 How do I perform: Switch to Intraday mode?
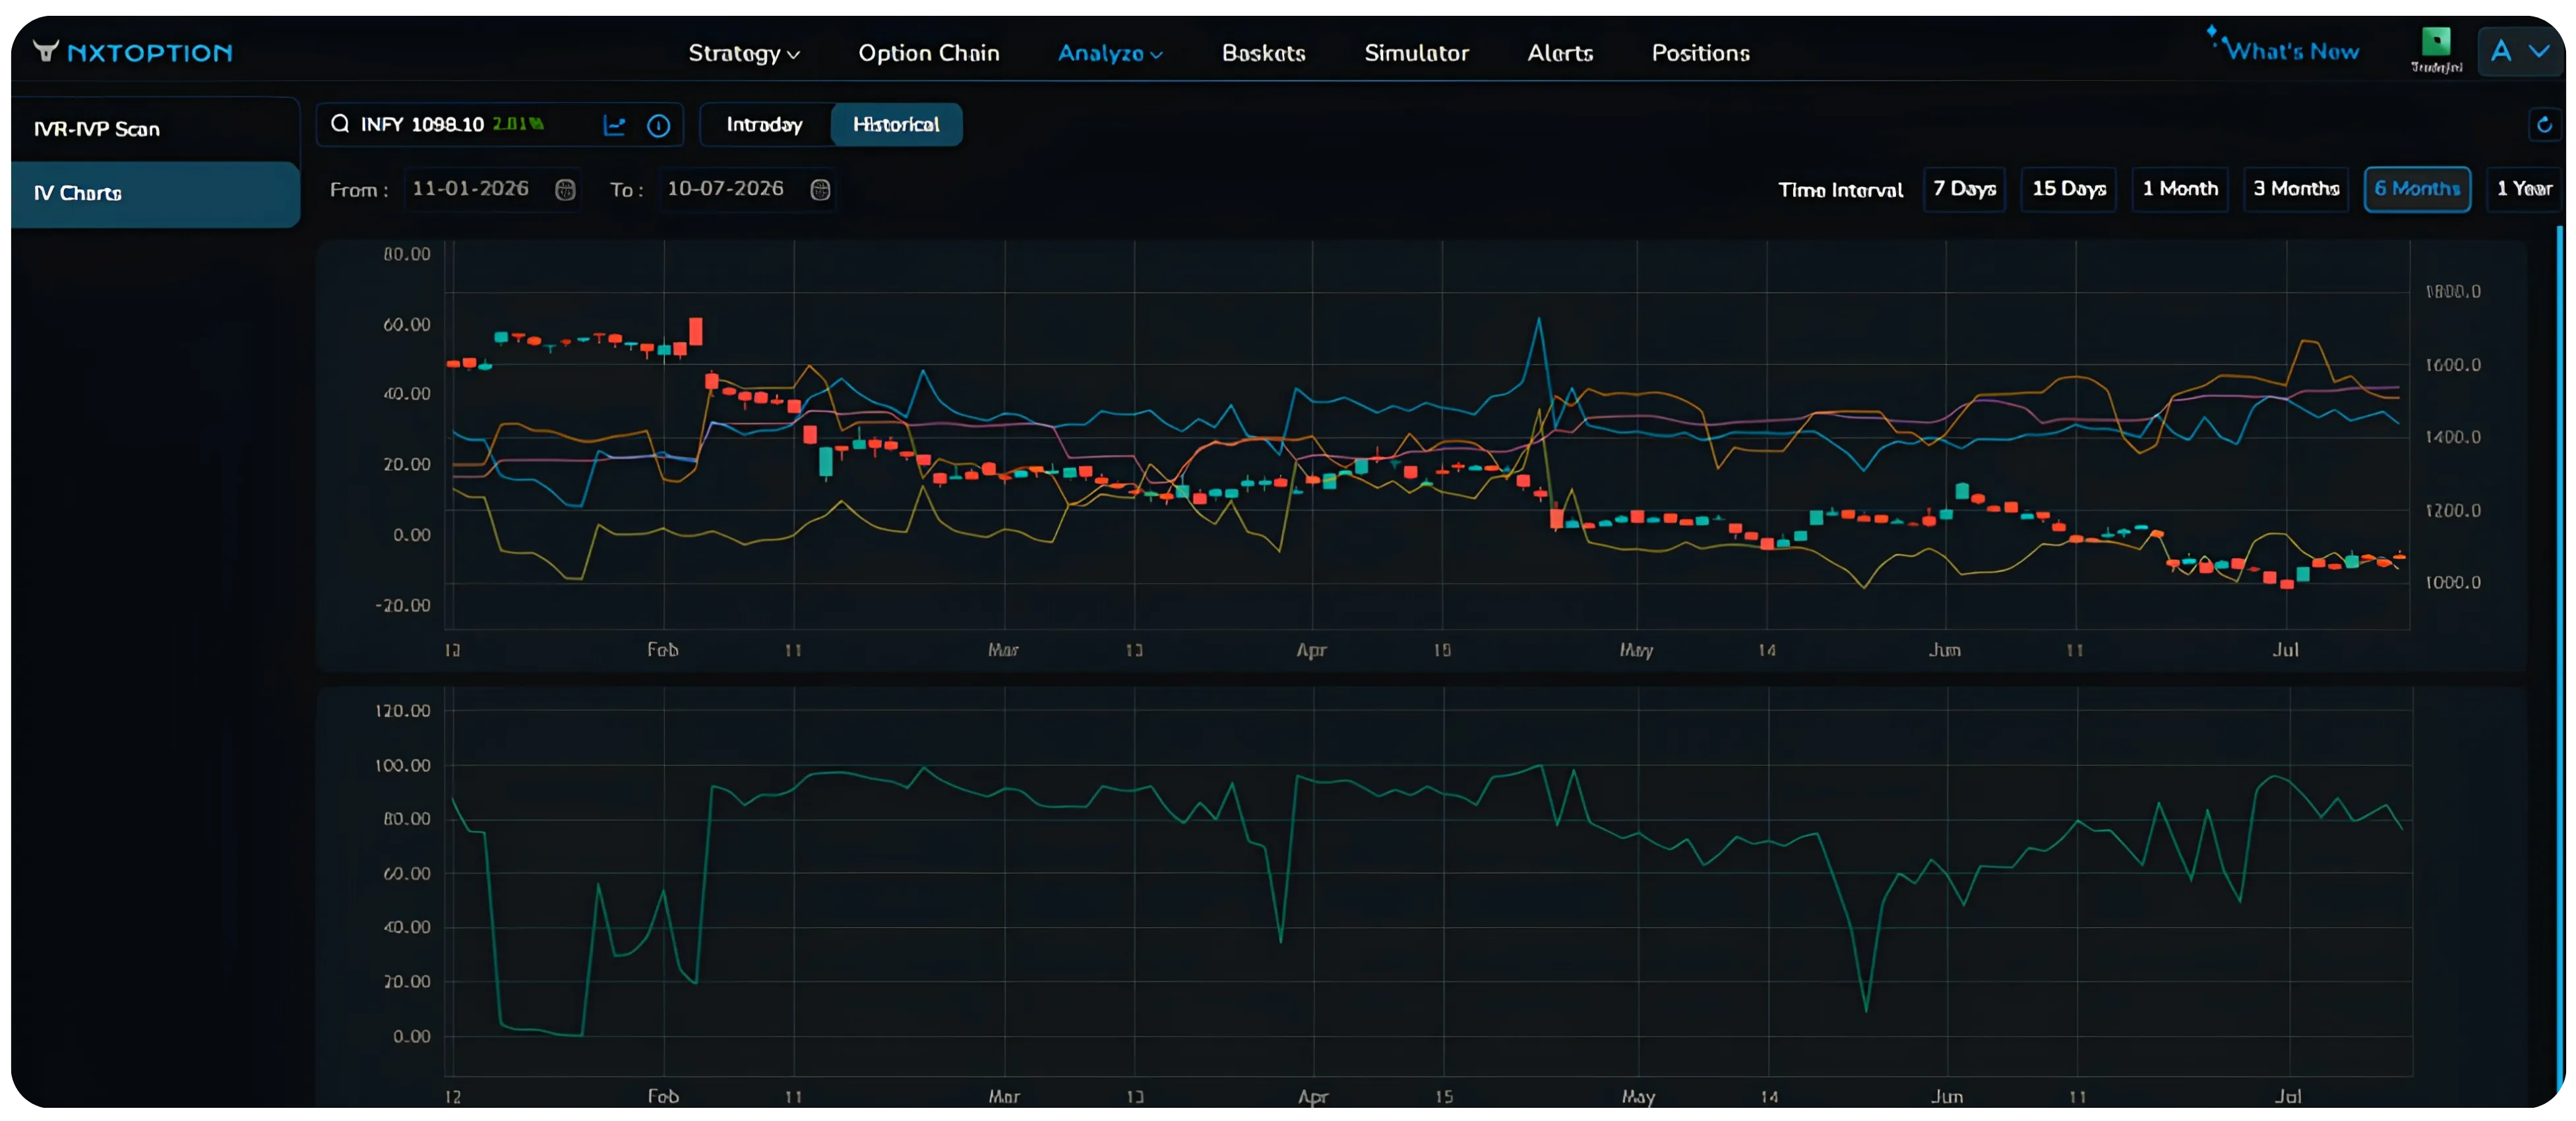coord(765,125)
